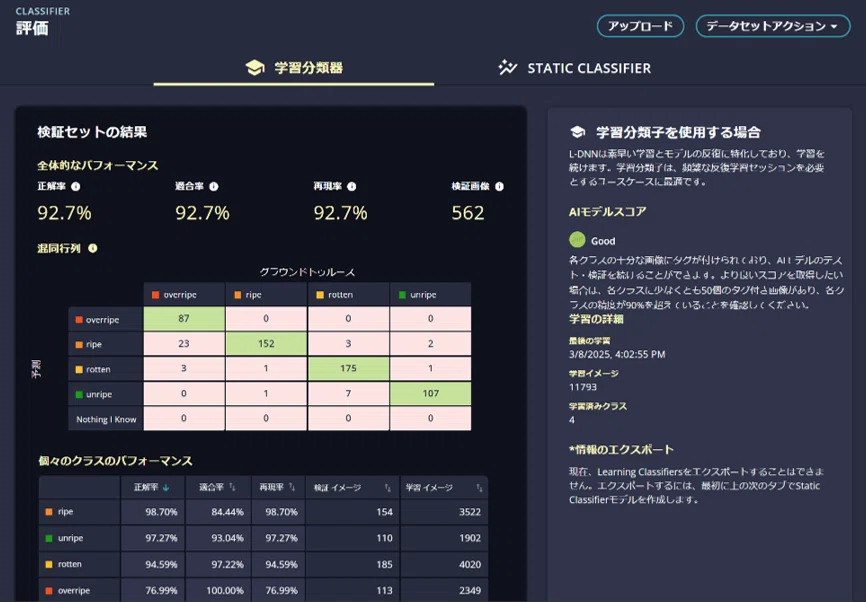
Task: Click the Nothing I Know row label
Action: pos(106,419)
